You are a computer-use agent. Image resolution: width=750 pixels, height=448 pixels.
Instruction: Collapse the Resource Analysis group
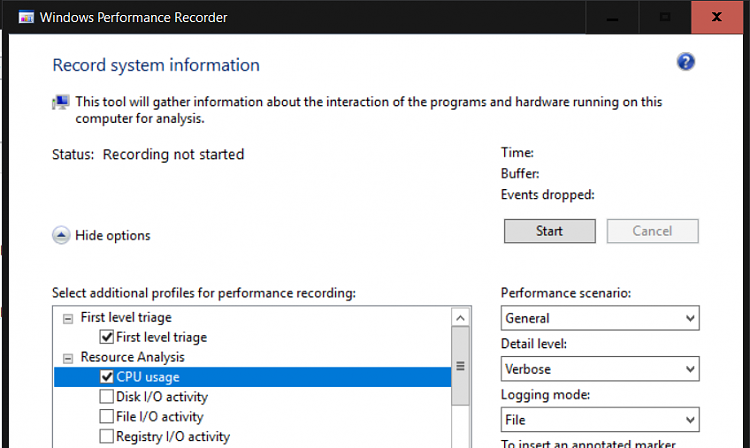[x=68, y=358]
